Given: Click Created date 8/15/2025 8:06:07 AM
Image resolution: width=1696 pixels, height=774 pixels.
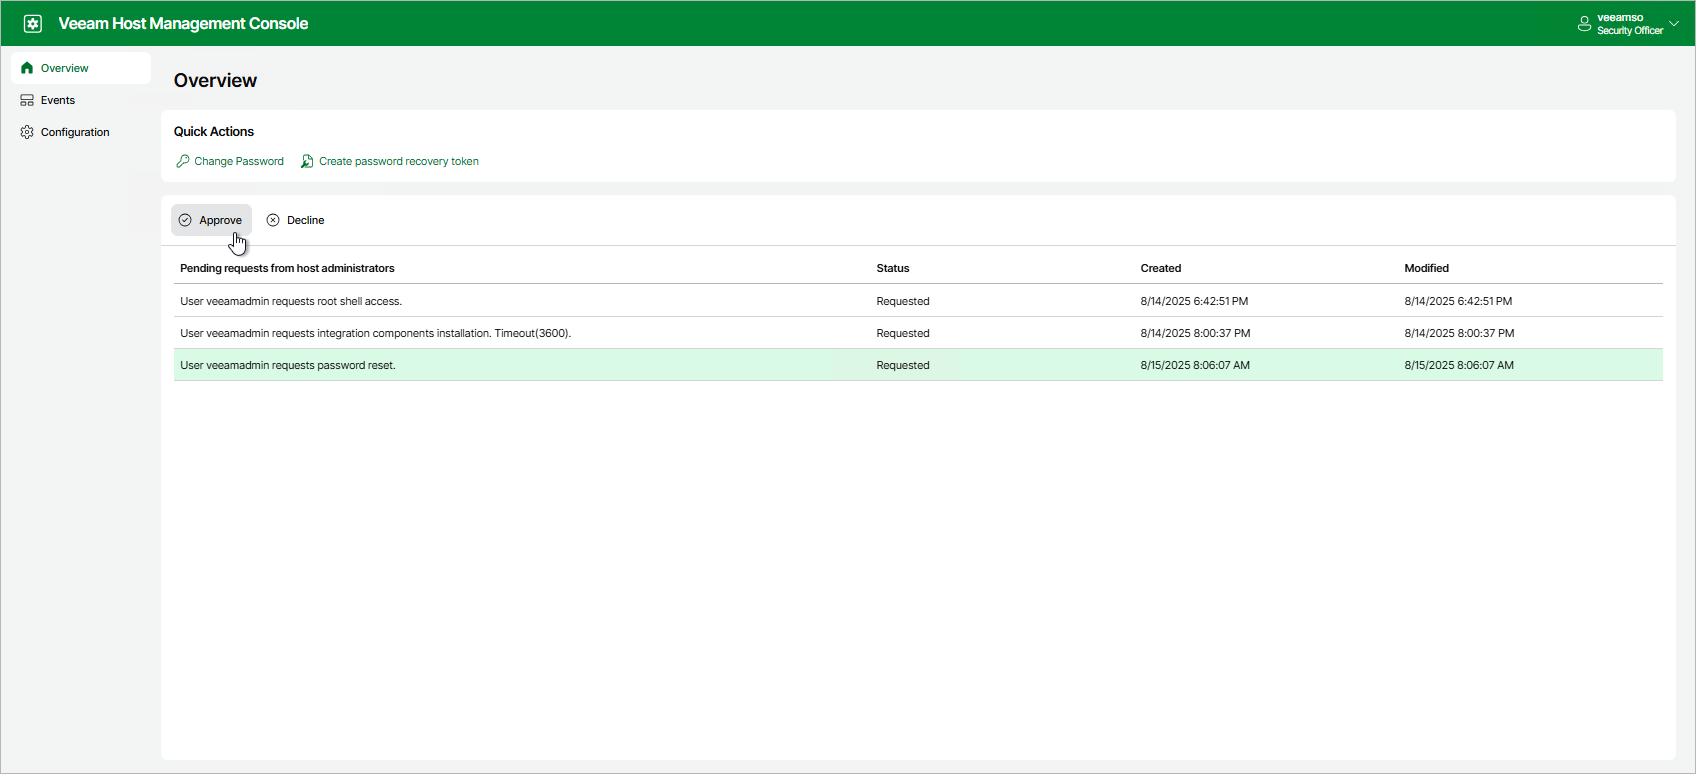Looking at the screenshot, I should tap(1195, 365).
